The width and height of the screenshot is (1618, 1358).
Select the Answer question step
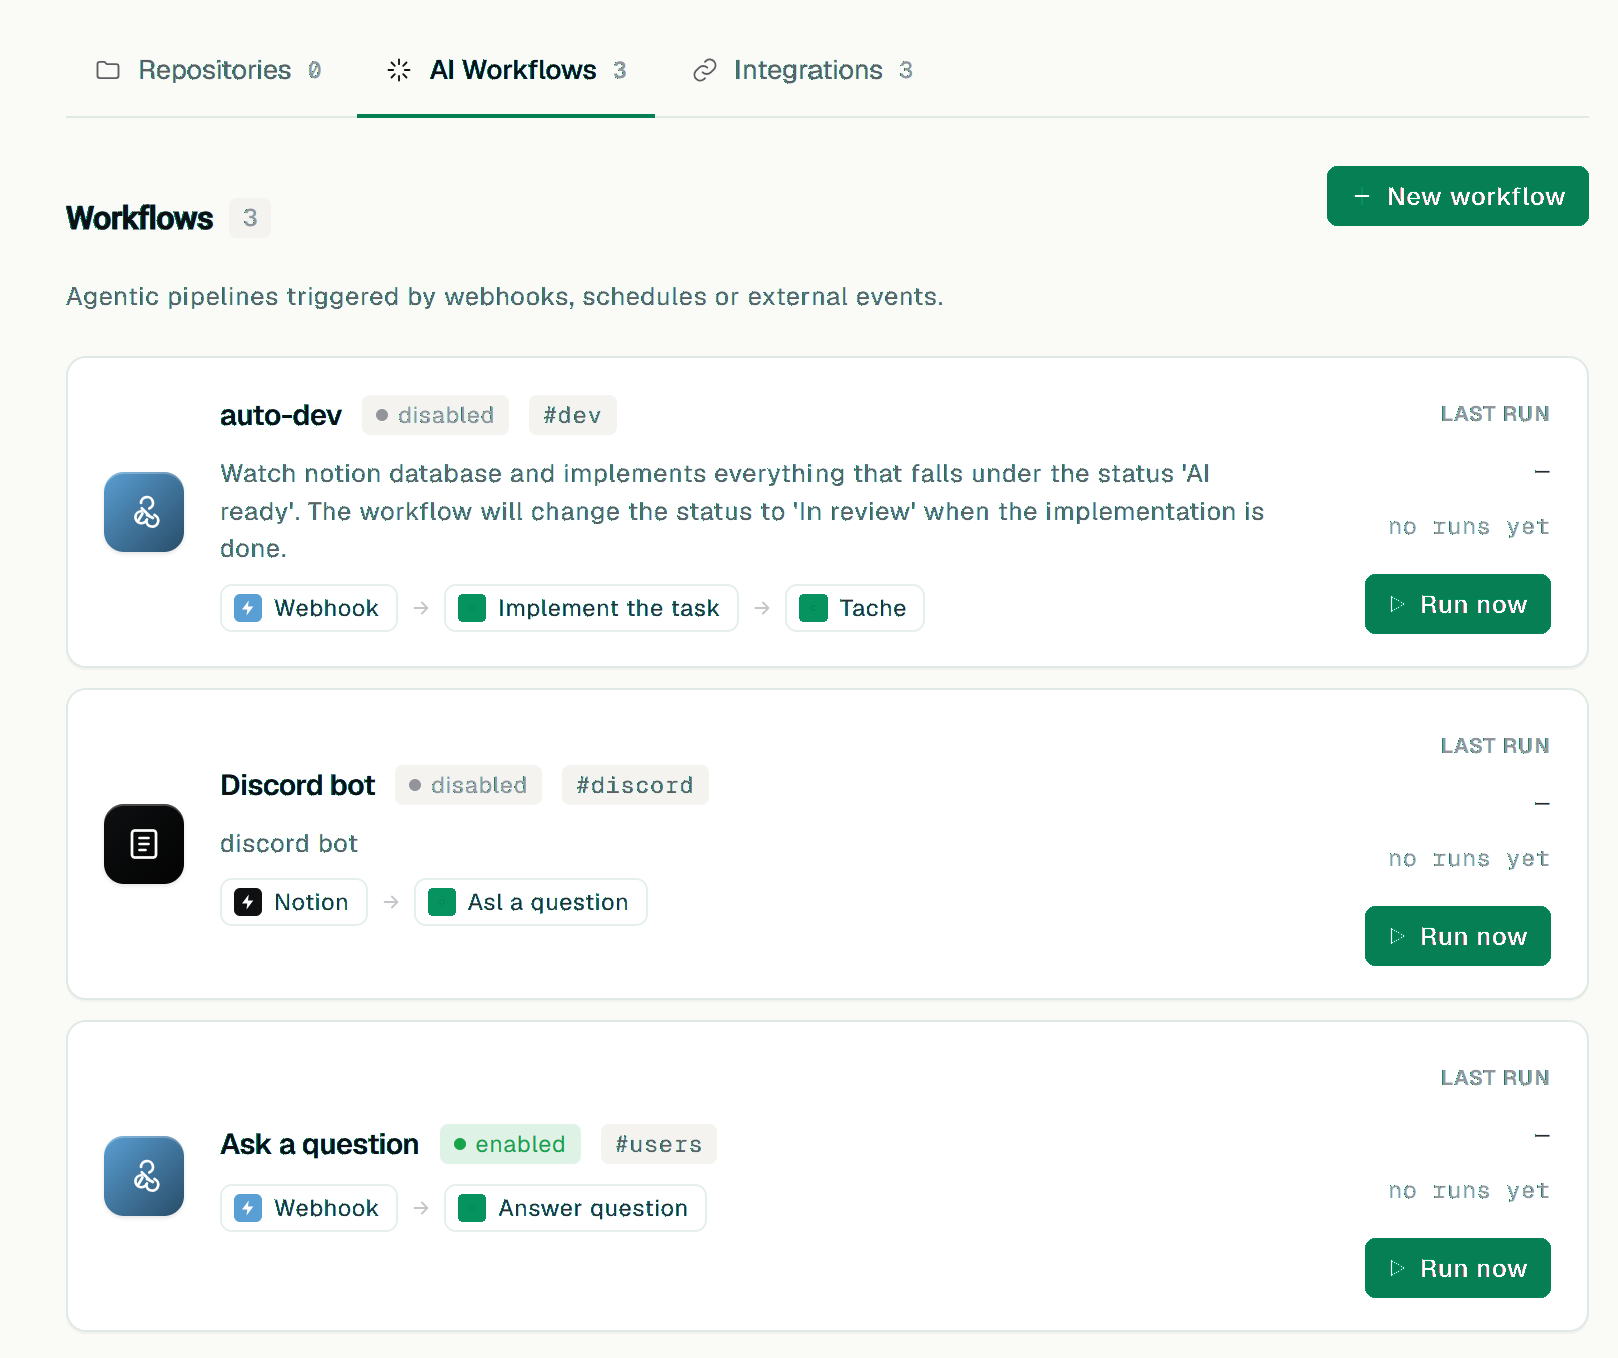575,1208
